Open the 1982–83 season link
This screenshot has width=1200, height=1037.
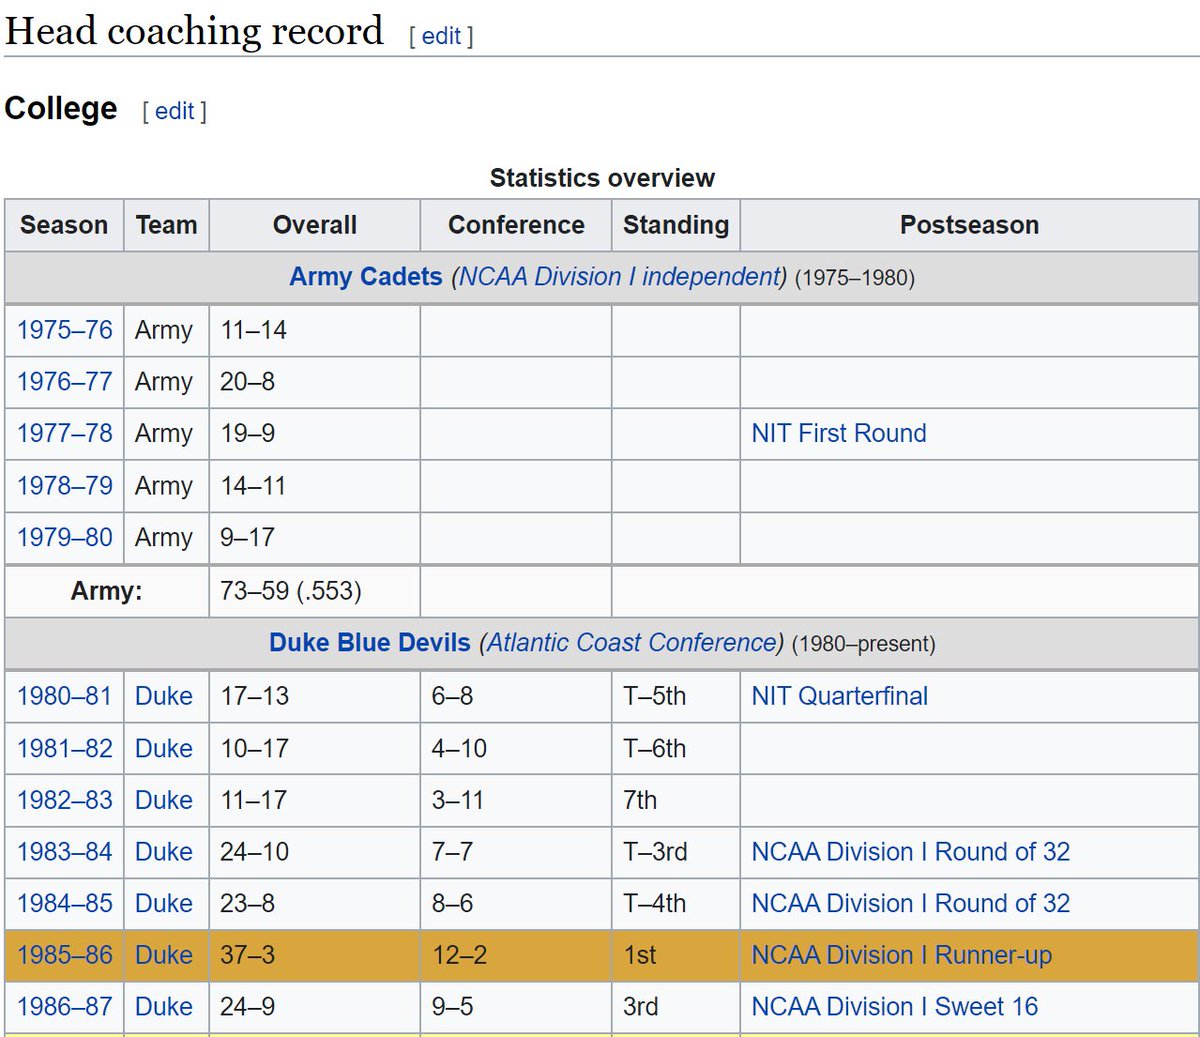tap(65, 800)
